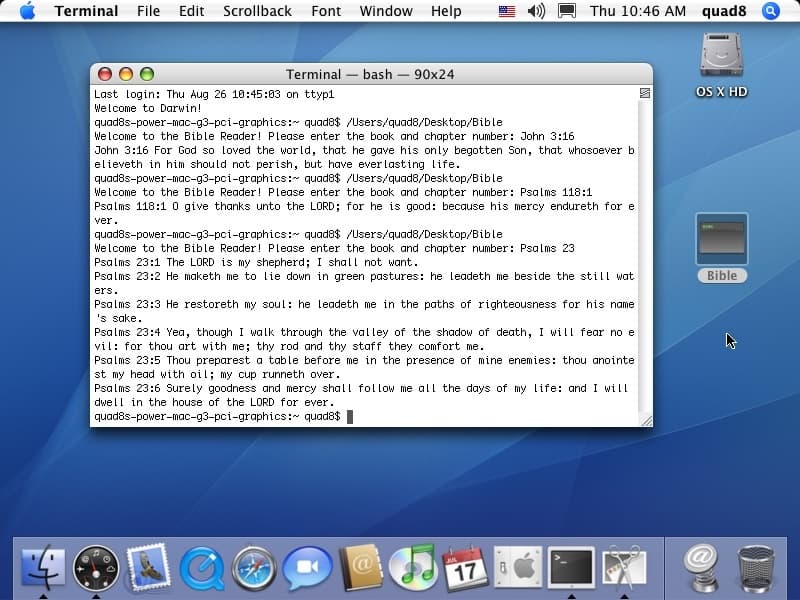Open the Window menu
This screenshot has width=800, height=600.
pyautogui.click(x=386, y=11)
